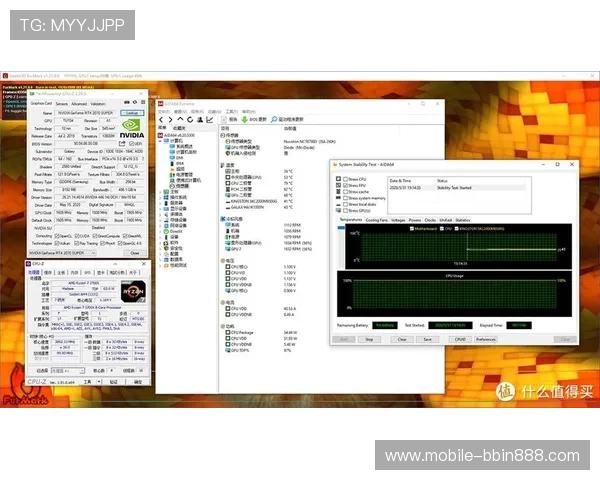The image size is (600, 480).
Task: Click the Stress system memory icon
Action: 338,198
